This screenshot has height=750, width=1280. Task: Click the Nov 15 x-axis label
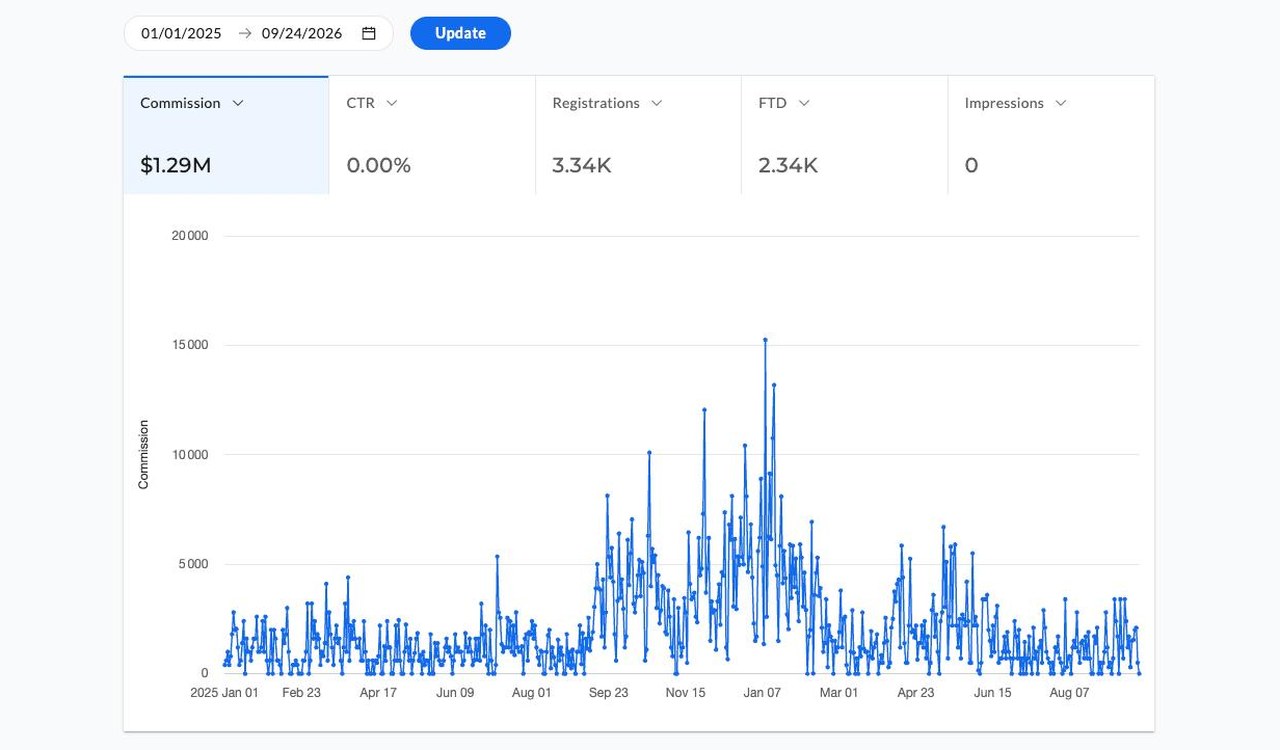pyautogui.click(x=685, y=692)
